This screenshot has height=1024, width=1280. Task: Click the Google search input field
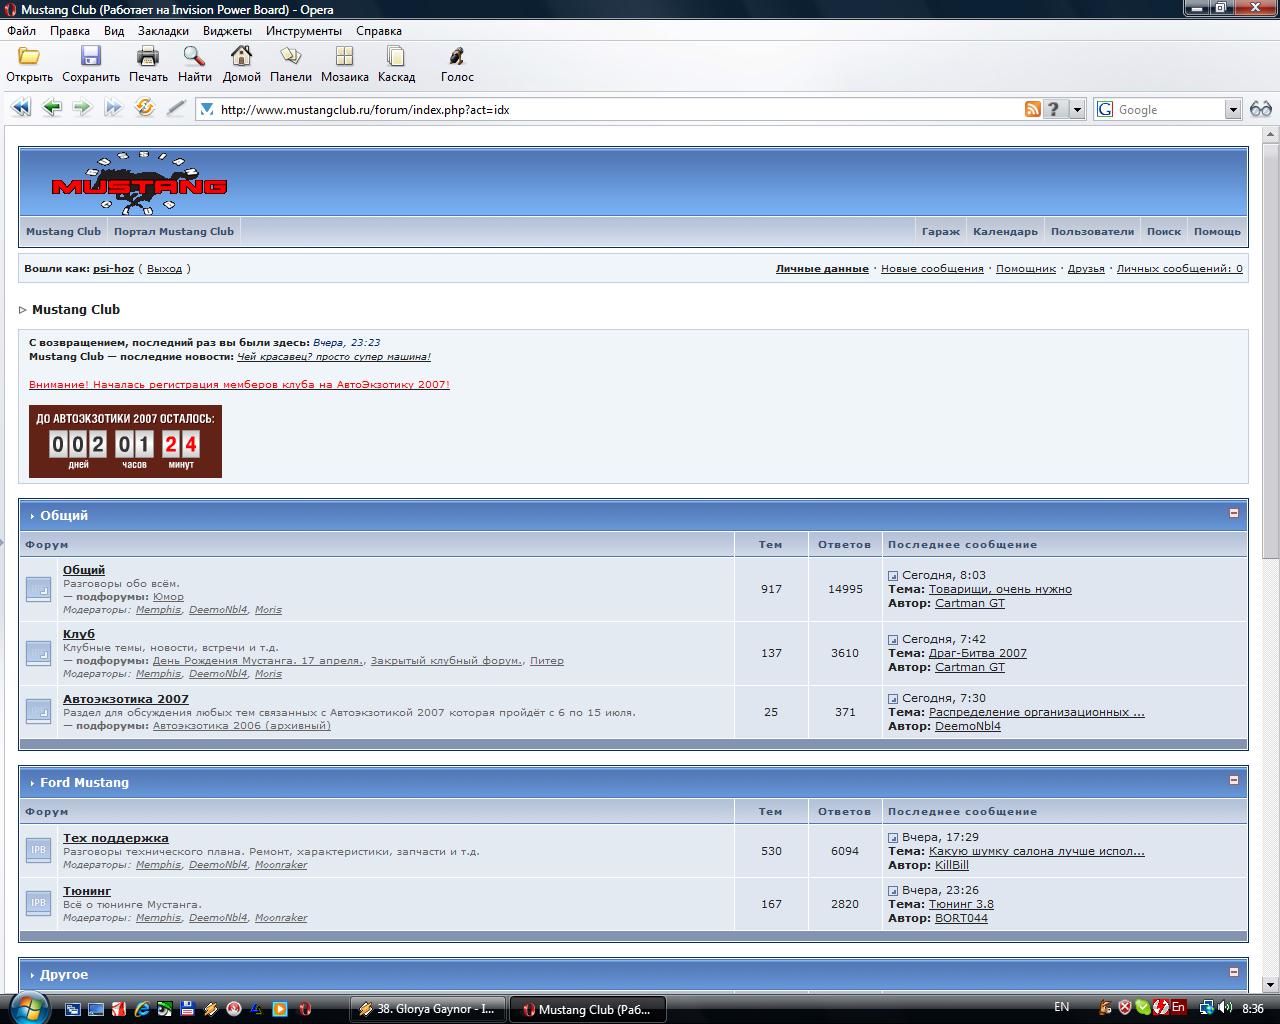coord(1168,110)
